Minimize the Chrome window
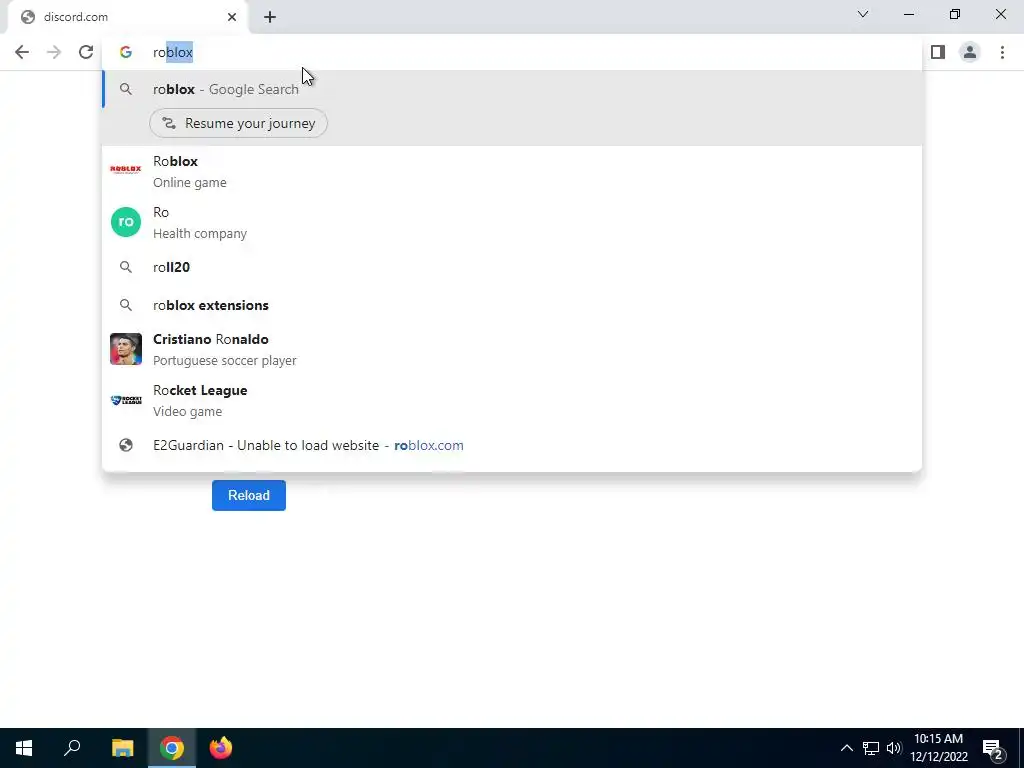This screenshot has width=1024, height=768. coord(908,14)
